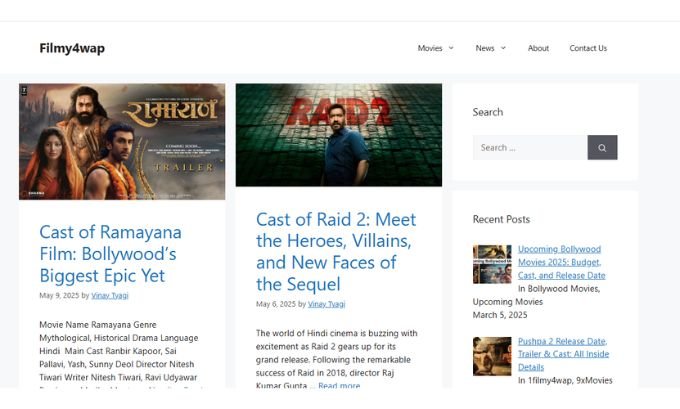Go to the About page
This screenshot has width=680, height=409.
[538, 48]
